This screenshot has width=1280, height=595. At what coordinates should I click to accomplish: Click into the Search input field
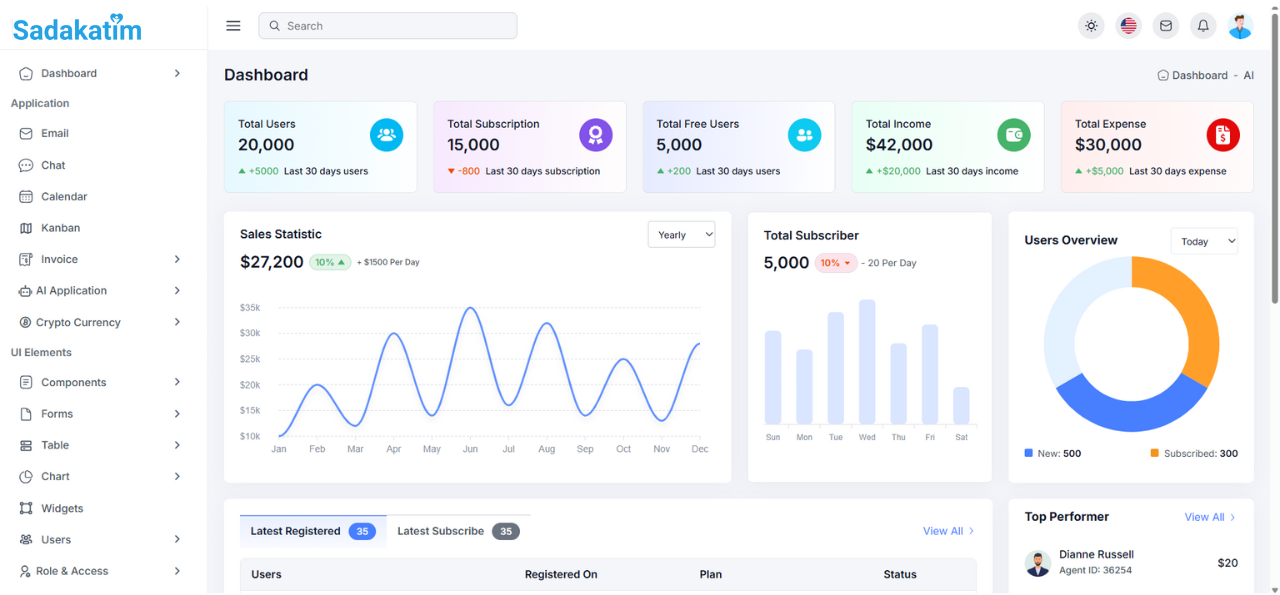(x=388, y=26)
